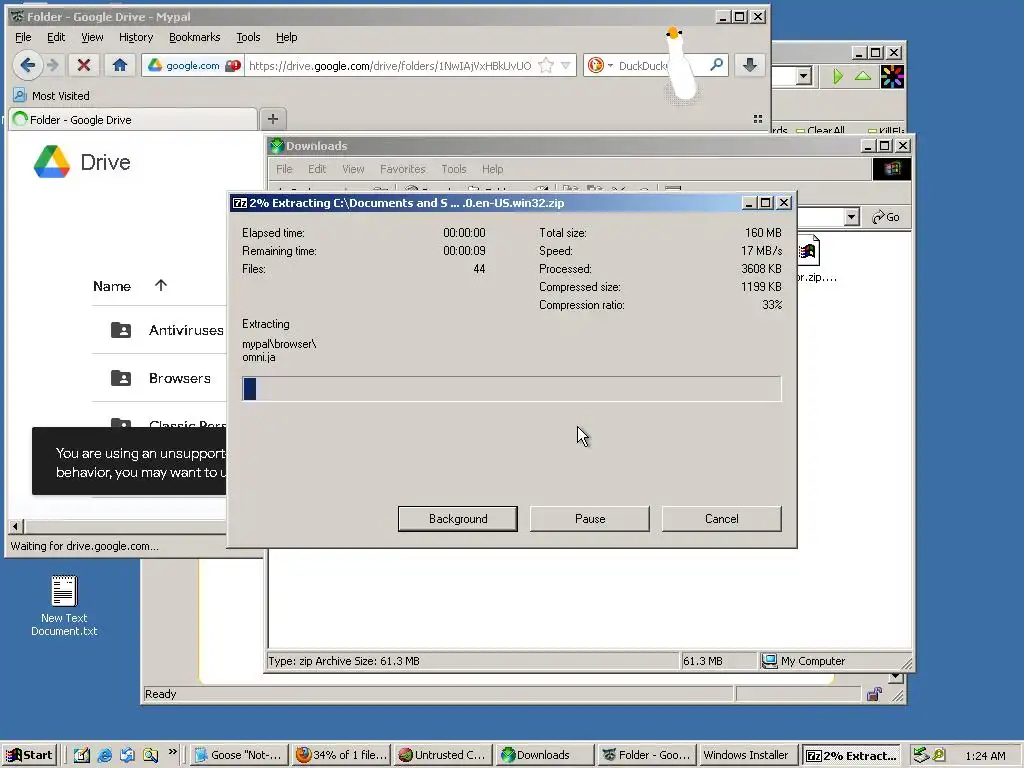Click the tray Safely Remove Hardware icon
This screenshot has height=768, width=1024.
click(921, 755)
